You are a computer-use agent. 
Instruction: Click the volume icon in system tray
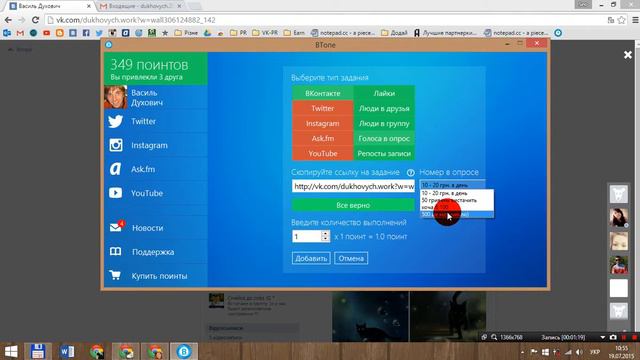[x=579, y=352]
